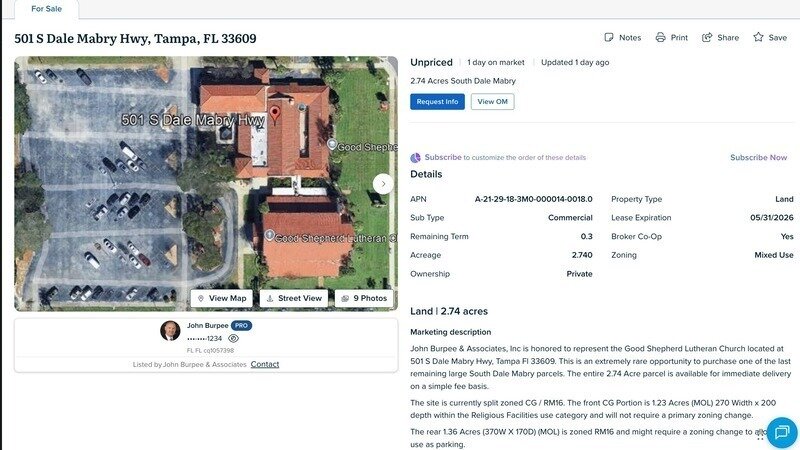Open the Notes icon
This screenshot has height=450, width=800.
609,37
